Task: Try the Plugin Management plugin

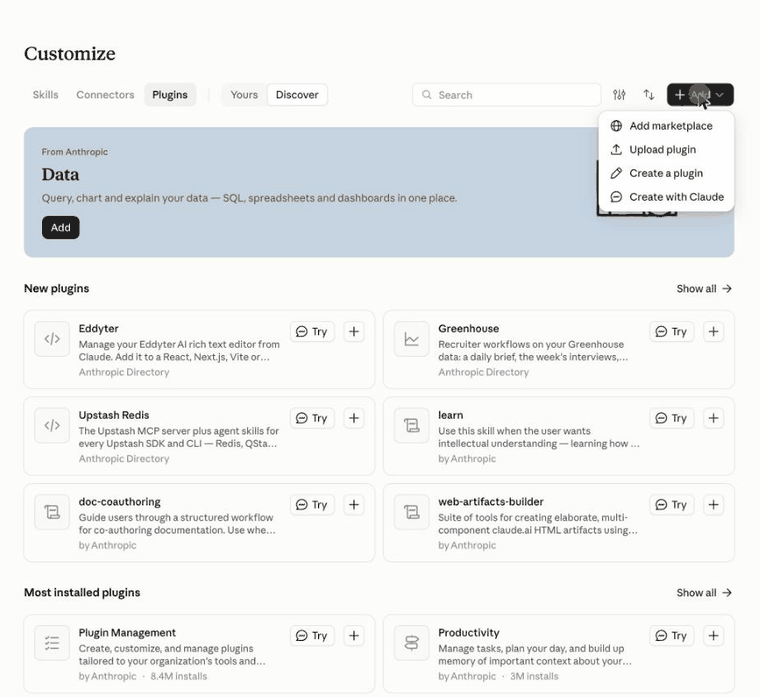Action: 312,635
